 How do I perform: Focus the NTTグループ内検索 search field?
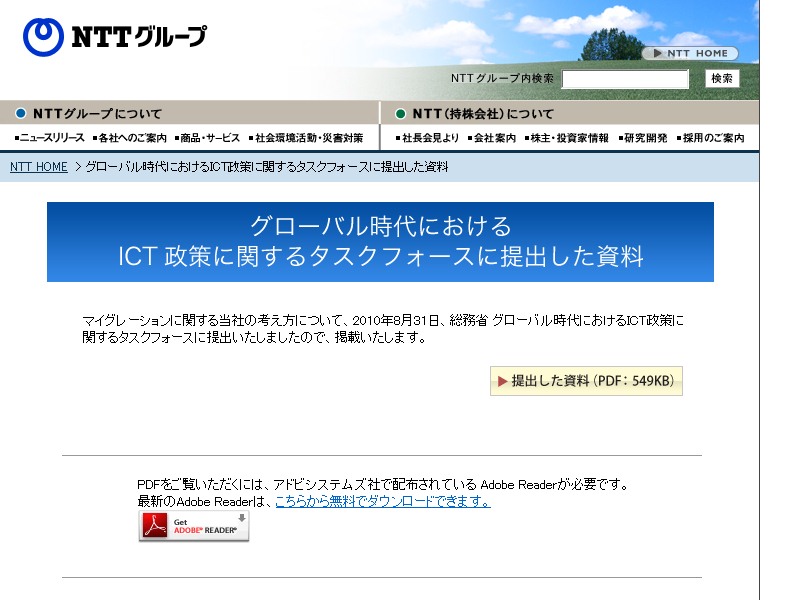tap(625, 79)
